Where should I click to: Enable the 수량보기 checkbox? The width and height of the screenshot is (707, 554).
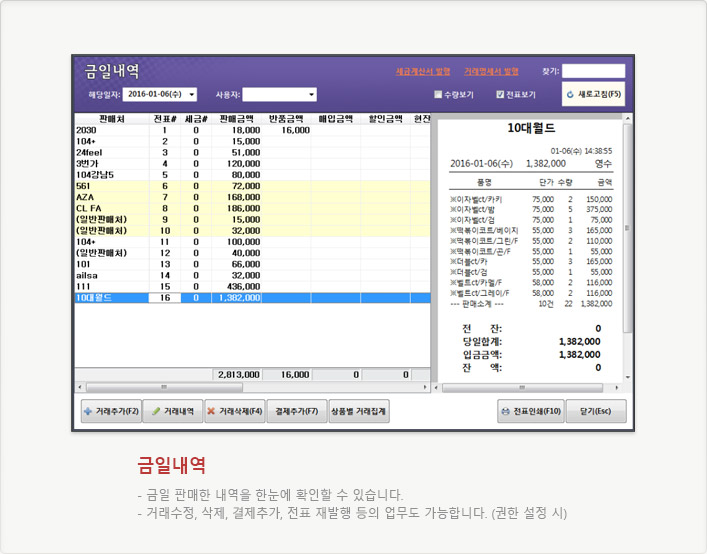tap(437, 94)
